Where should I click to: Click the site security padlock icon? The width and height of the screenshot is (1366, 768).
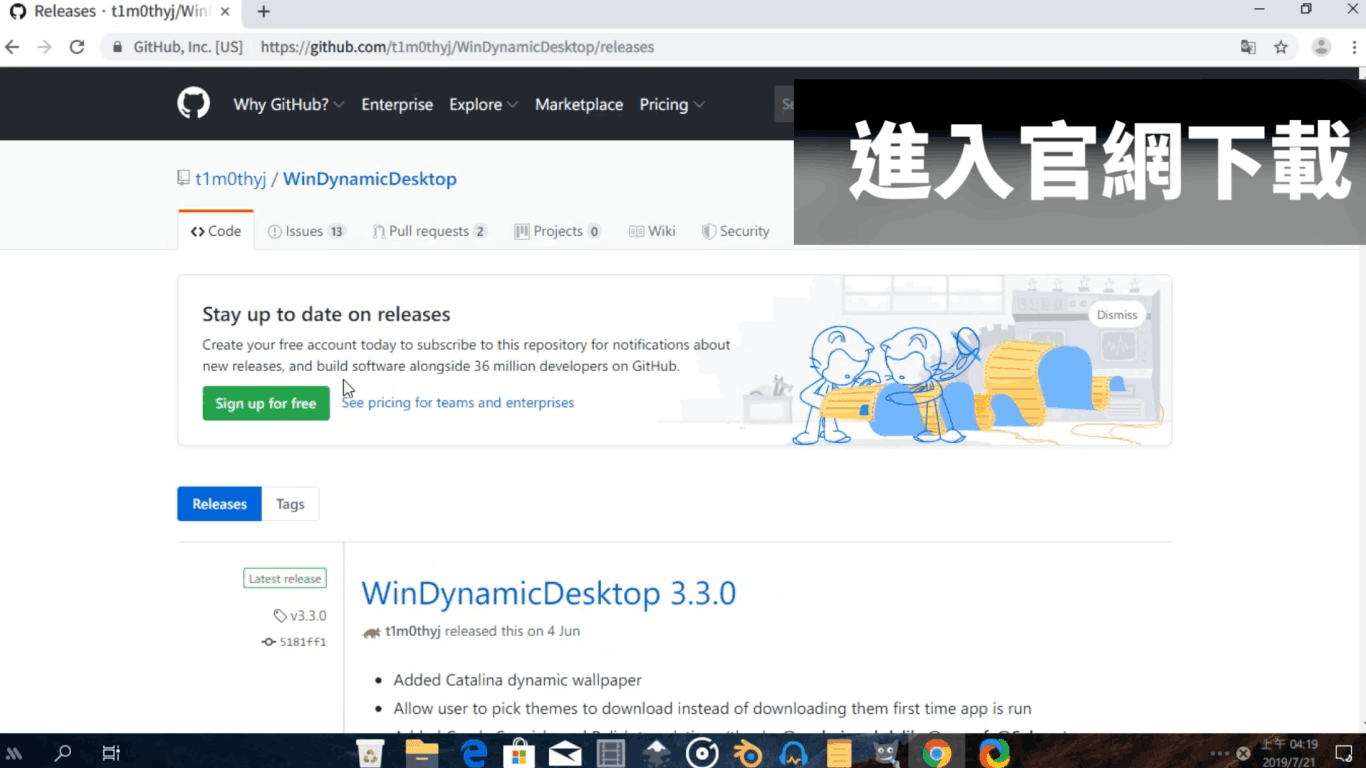pyautogui.click(x=118, y=47)
